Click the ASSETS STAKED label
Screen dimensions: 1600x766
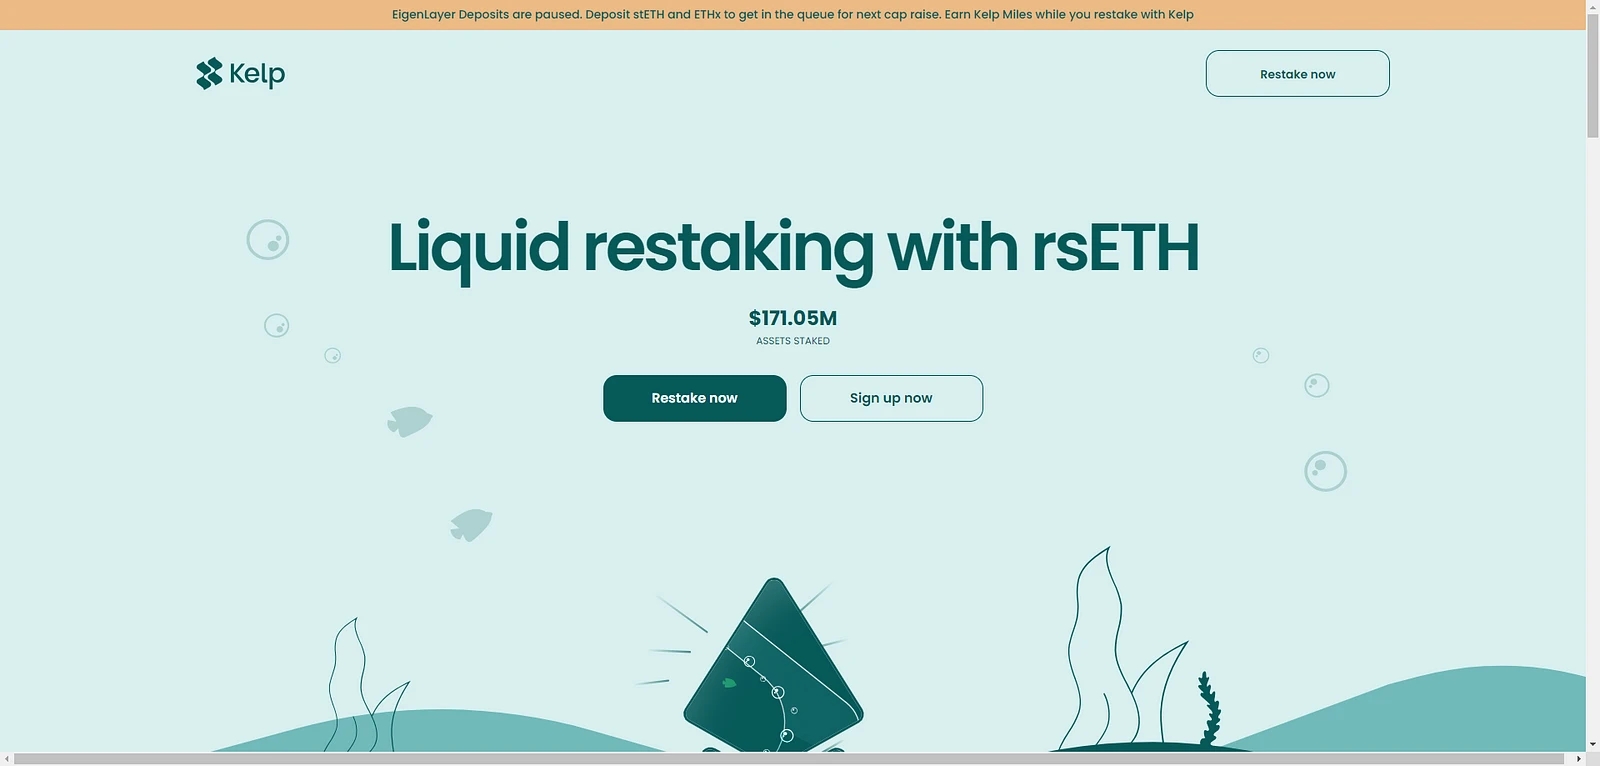pyautogui.click(x=793, y=341)
